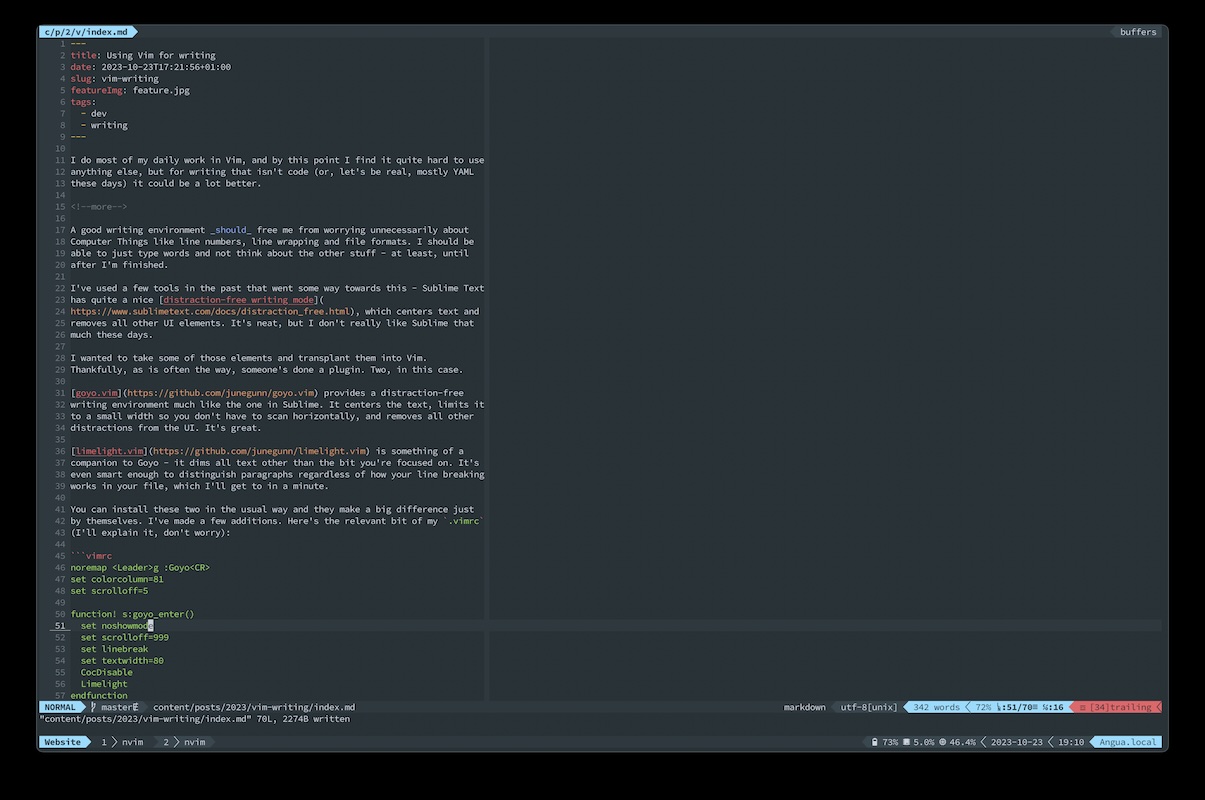The width and height of the screenshot is (1205, 800).
Task: Click the goyo.vim link text
Action: [x=98, y=393]
